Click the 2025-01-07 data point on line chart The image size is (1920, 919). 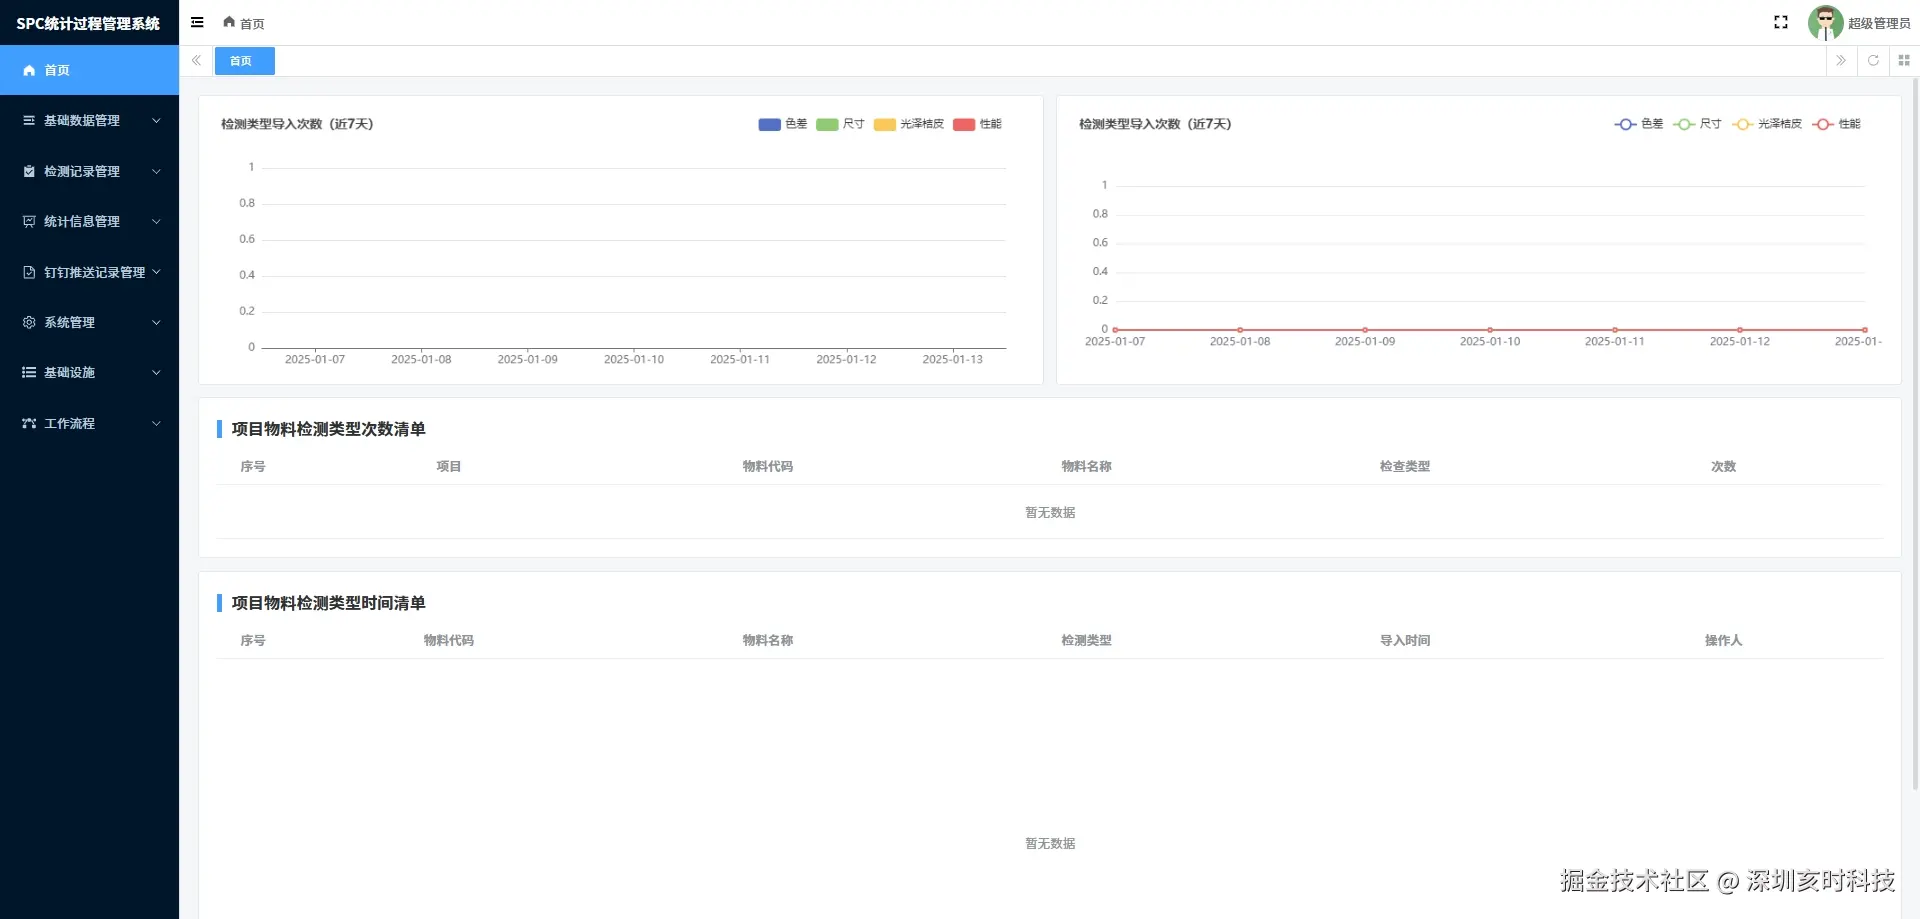pos(1115,330)
